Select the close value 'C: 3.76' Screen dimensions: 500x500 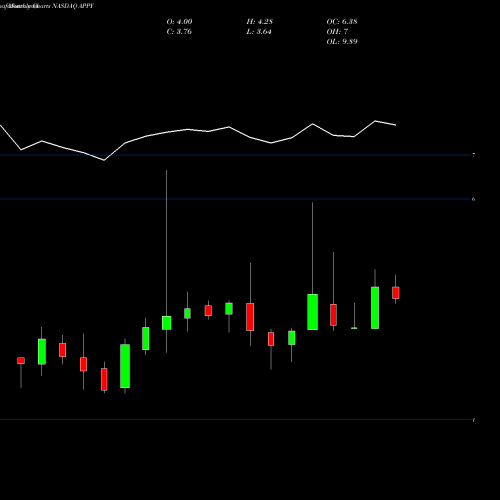pos(179,32)
